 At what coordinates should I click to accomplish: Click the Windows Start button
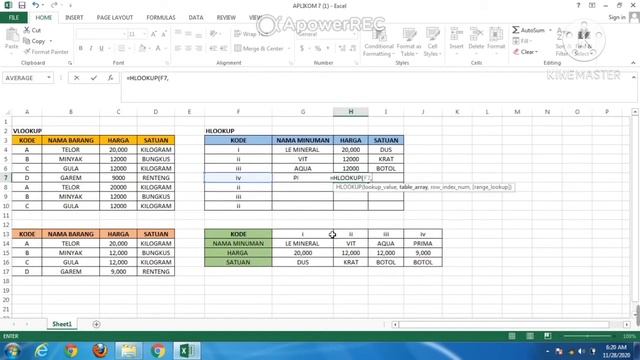[x=12, y=351]
